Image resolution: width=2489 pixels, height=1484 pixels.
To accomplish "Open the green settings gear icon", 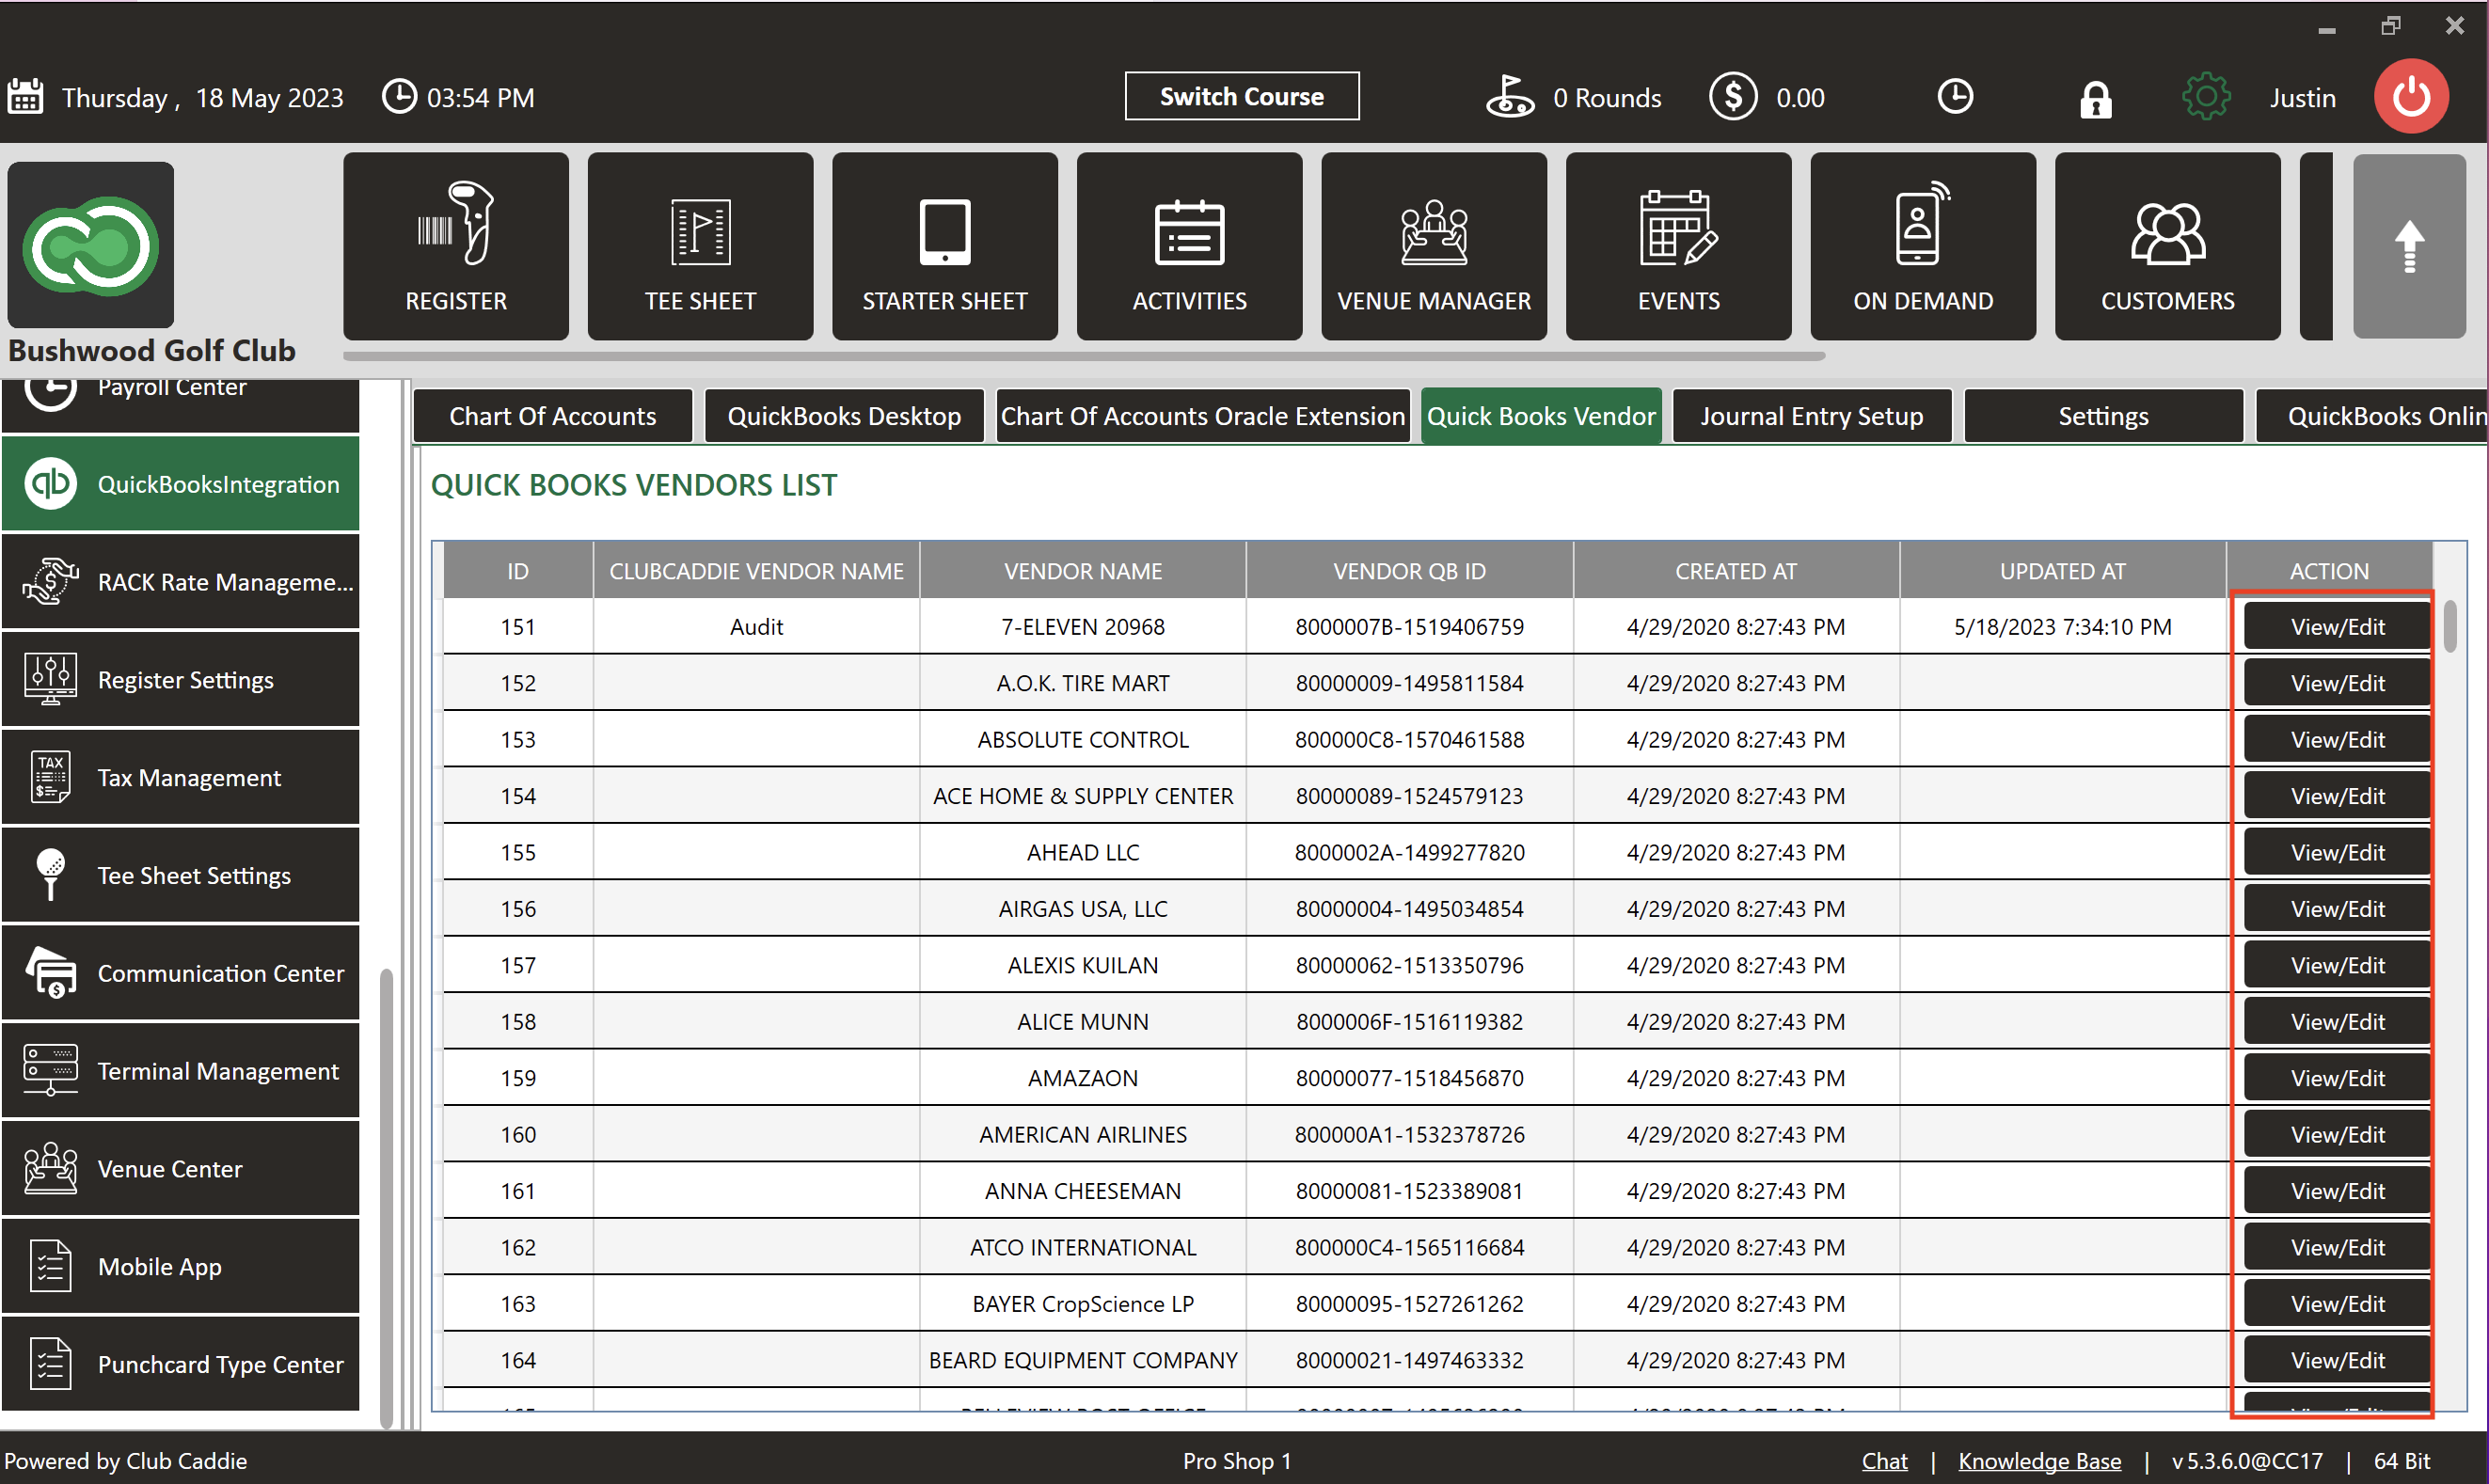I will pyautogui.click(x=2205, y=97).
